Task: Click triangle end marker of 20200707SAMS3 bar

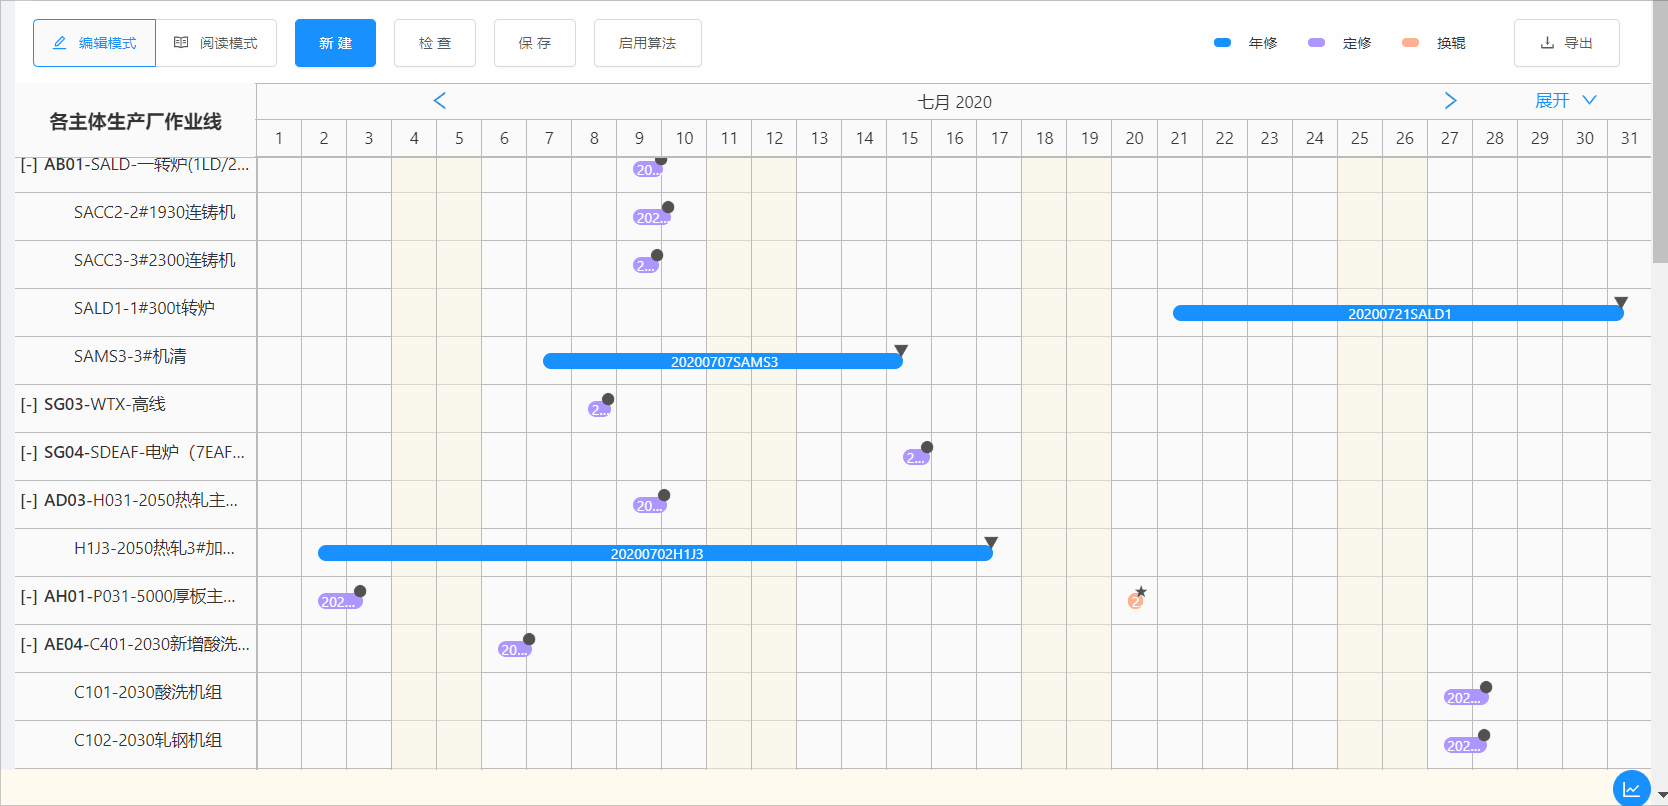Action: (901, 350)
